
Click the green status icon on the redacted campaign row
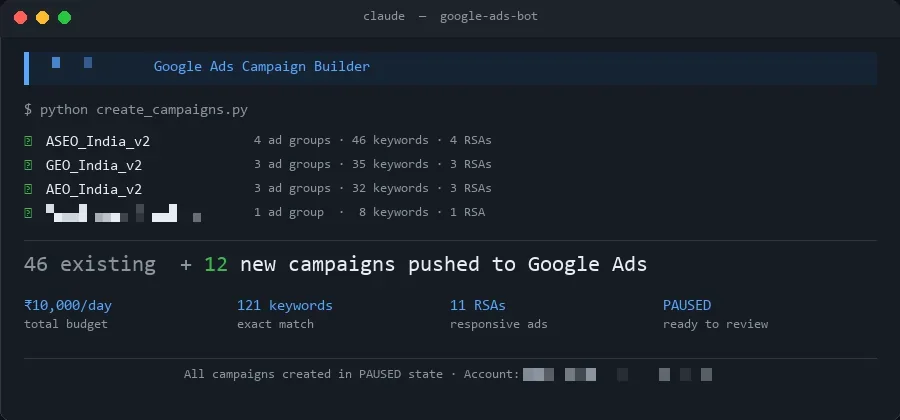pyautogui.click(x=28, y=213)
